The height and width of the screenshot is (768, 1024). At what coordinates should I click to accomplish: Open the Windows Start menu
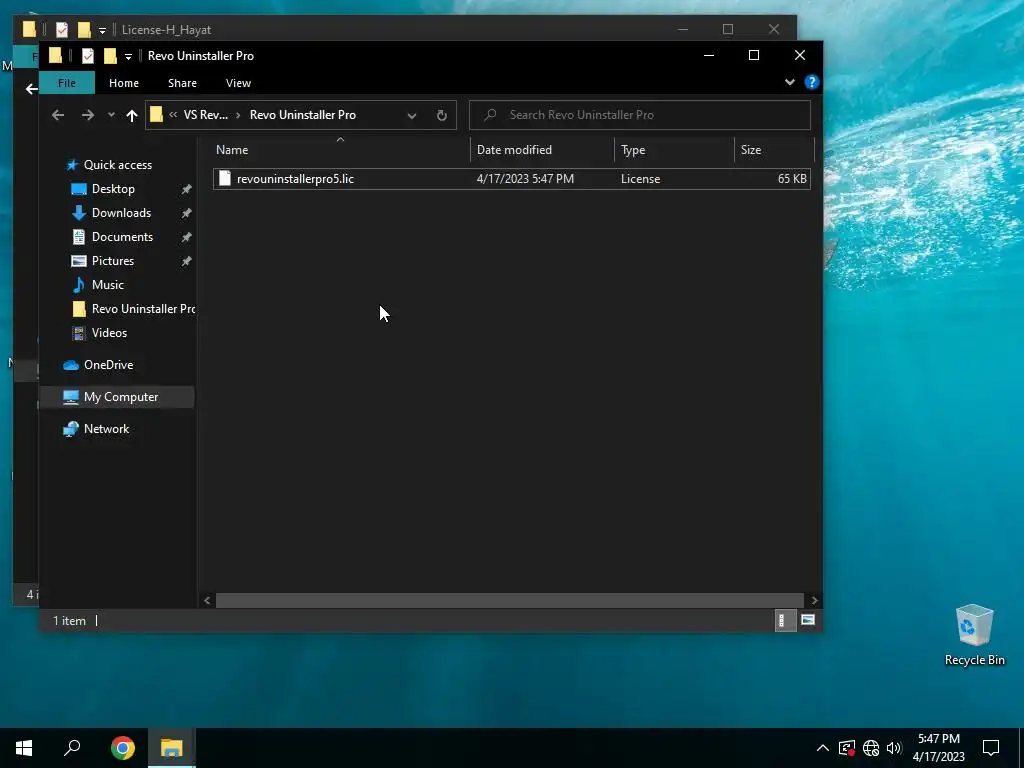[24, 748]
